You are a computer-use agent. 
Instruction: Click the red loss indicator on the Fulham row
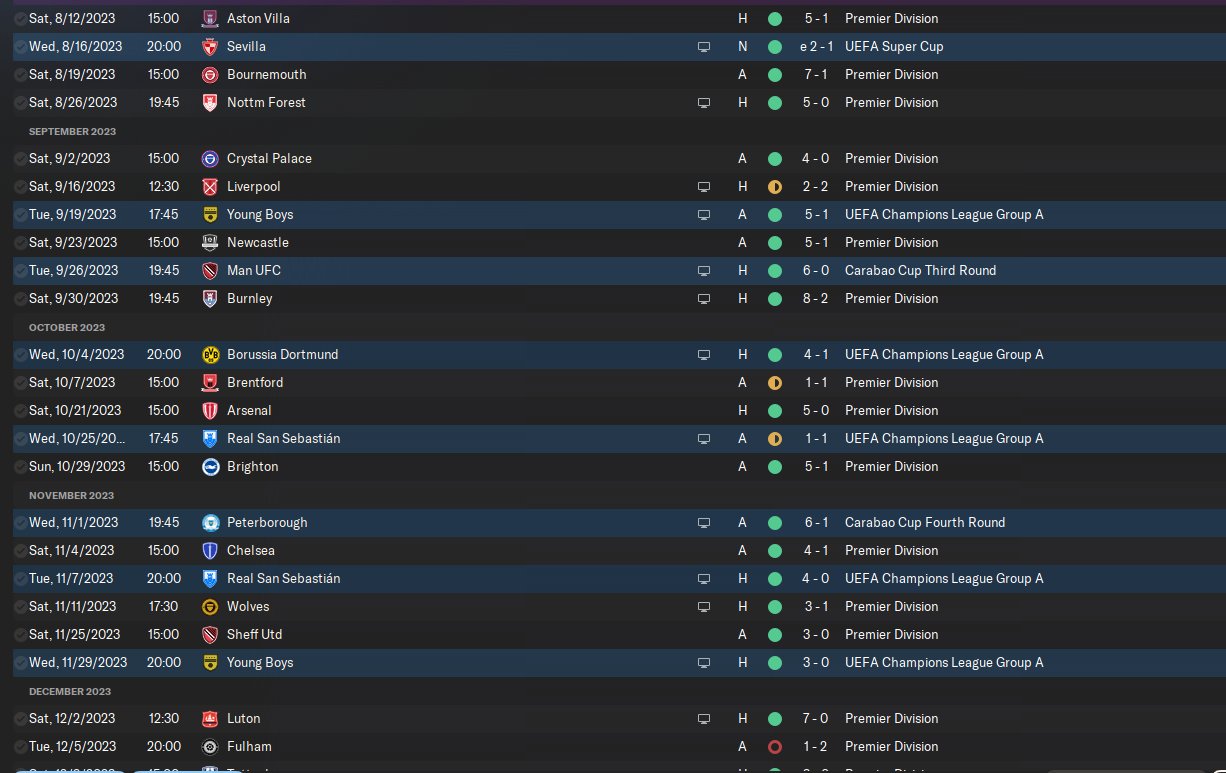click(774, 746)
